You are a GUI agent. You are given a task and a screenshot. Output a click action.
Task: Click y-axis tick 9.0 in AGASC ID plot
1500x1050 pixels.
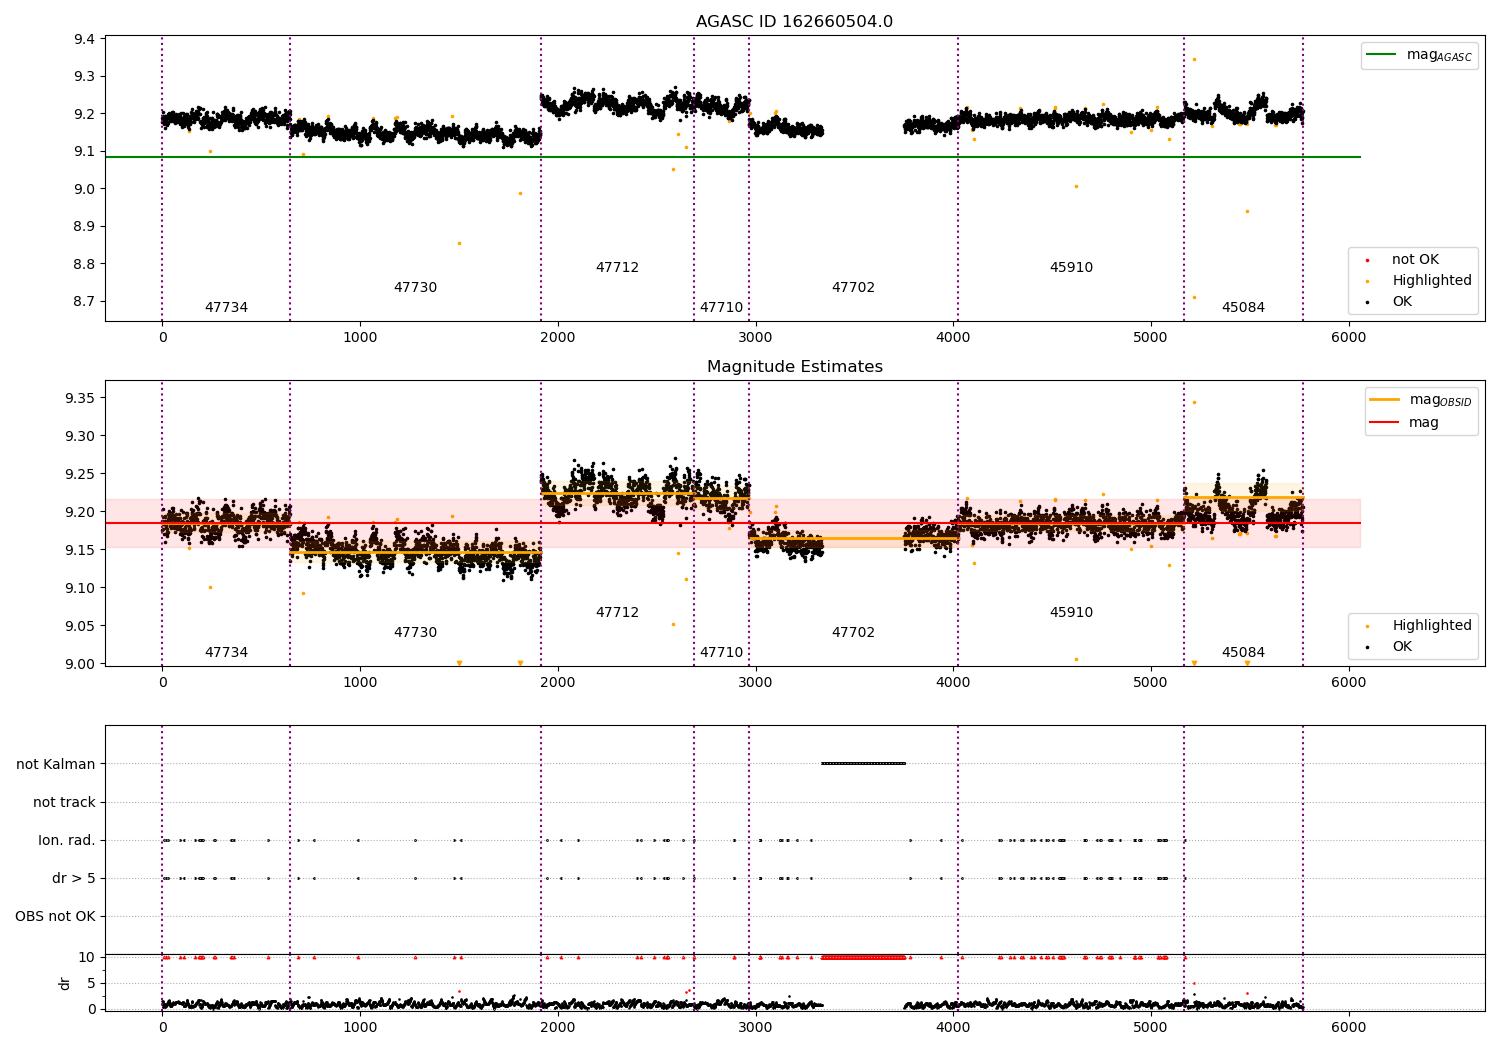pyautogui.click(x=85, y=189)
